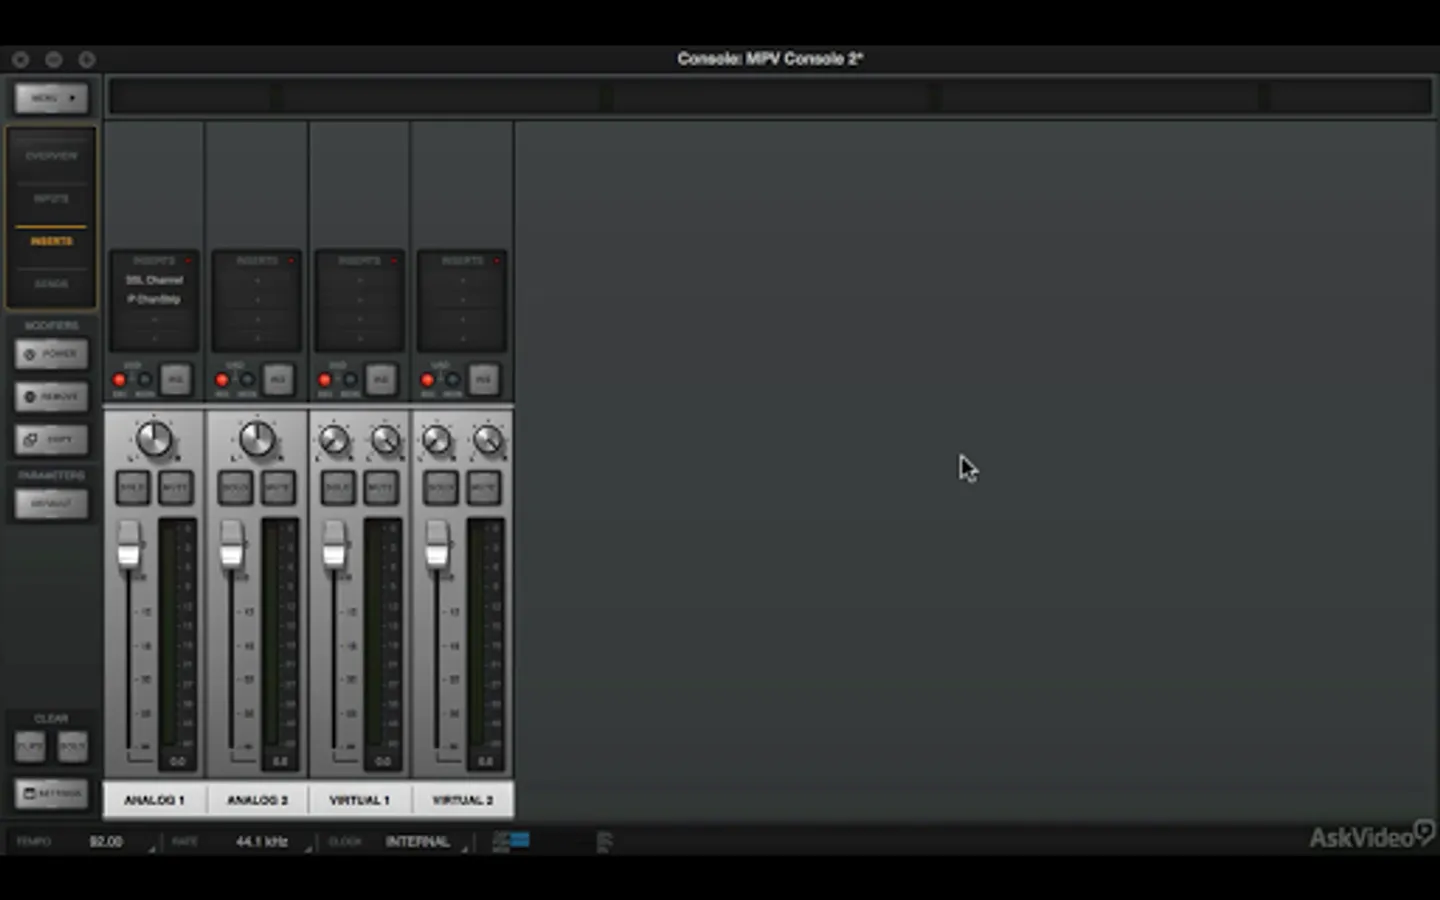
Task: Solo the Analog 2 channel
Action: pyautogui.click(x=236, y=487)
